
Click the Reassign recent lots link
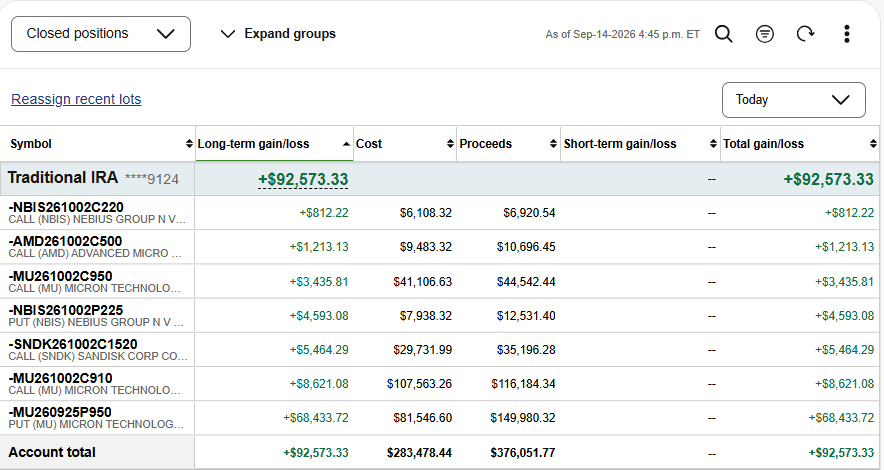click(76, 99)
